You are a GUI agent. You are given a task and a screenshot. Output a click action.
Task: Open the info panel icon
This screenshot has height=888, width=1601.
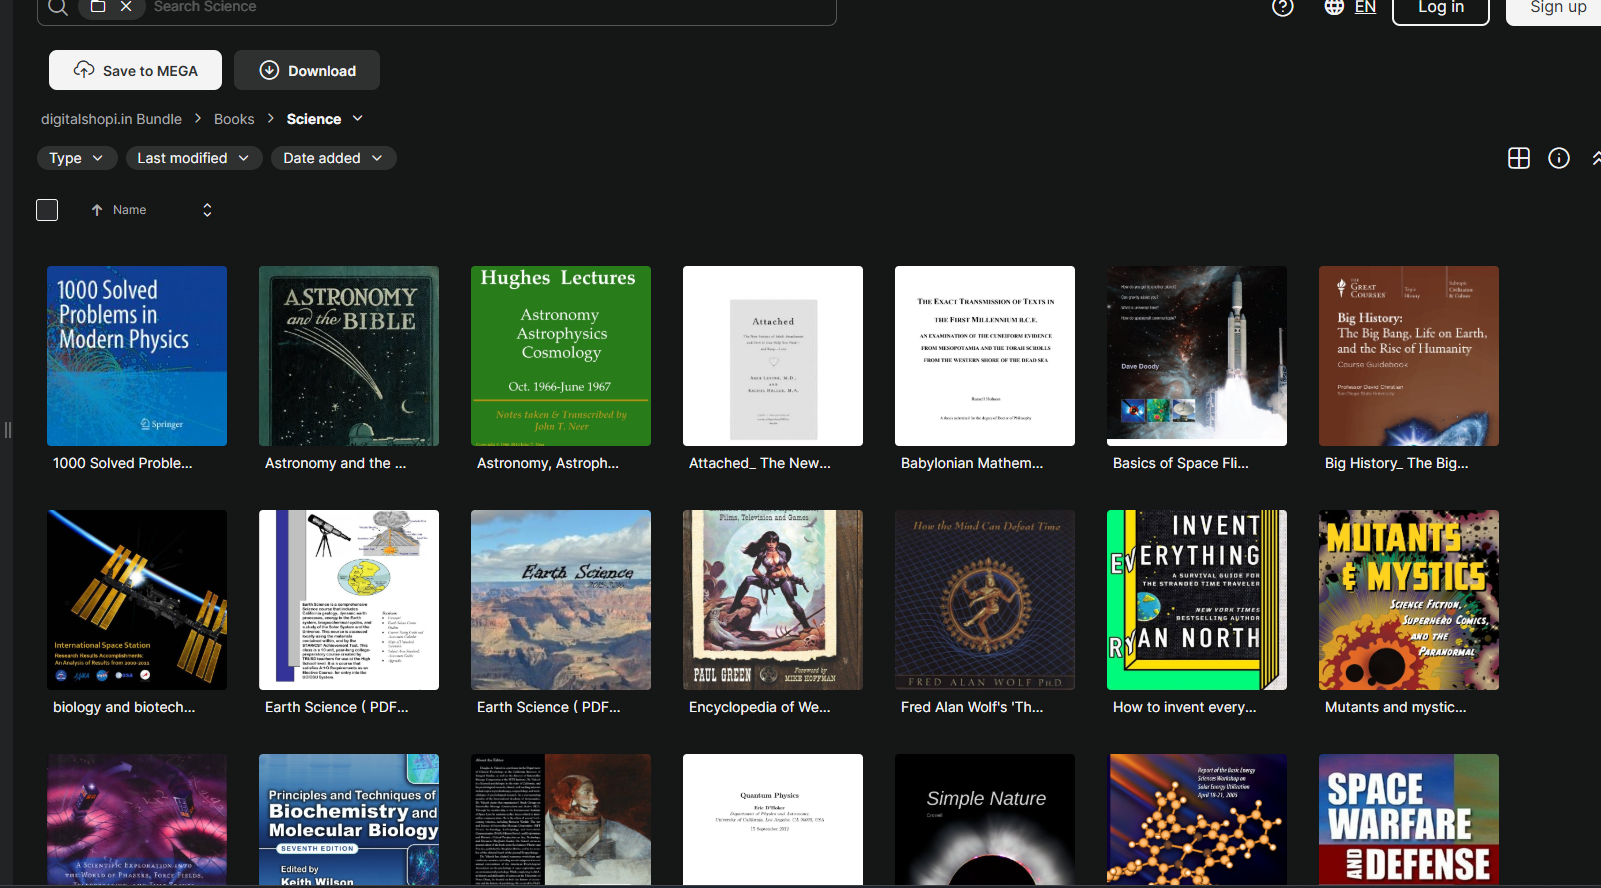point(1559,158)
